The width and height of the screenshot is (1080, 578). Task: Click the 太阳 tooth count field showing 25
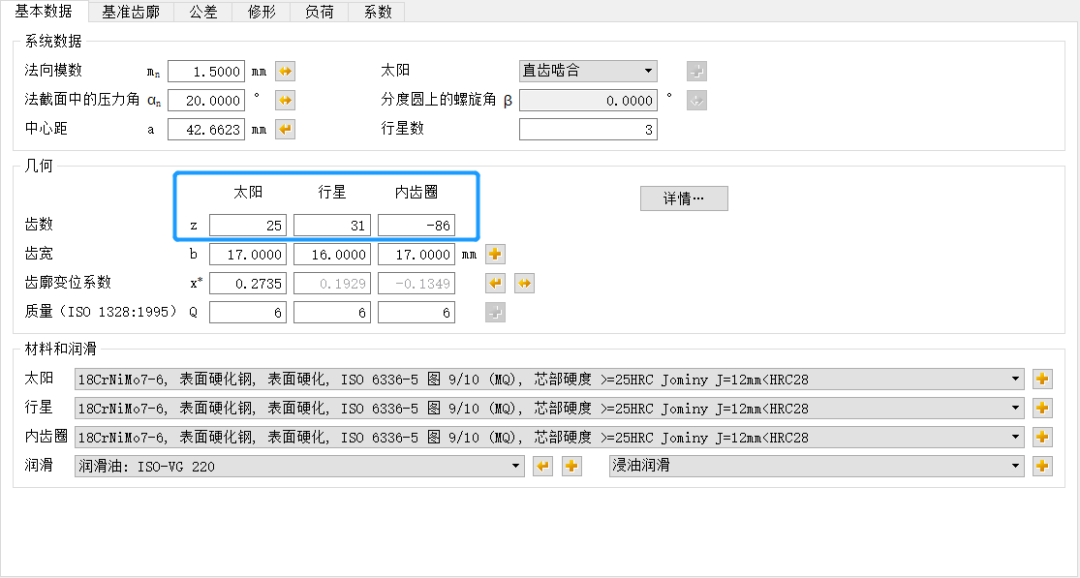(247, 225)
